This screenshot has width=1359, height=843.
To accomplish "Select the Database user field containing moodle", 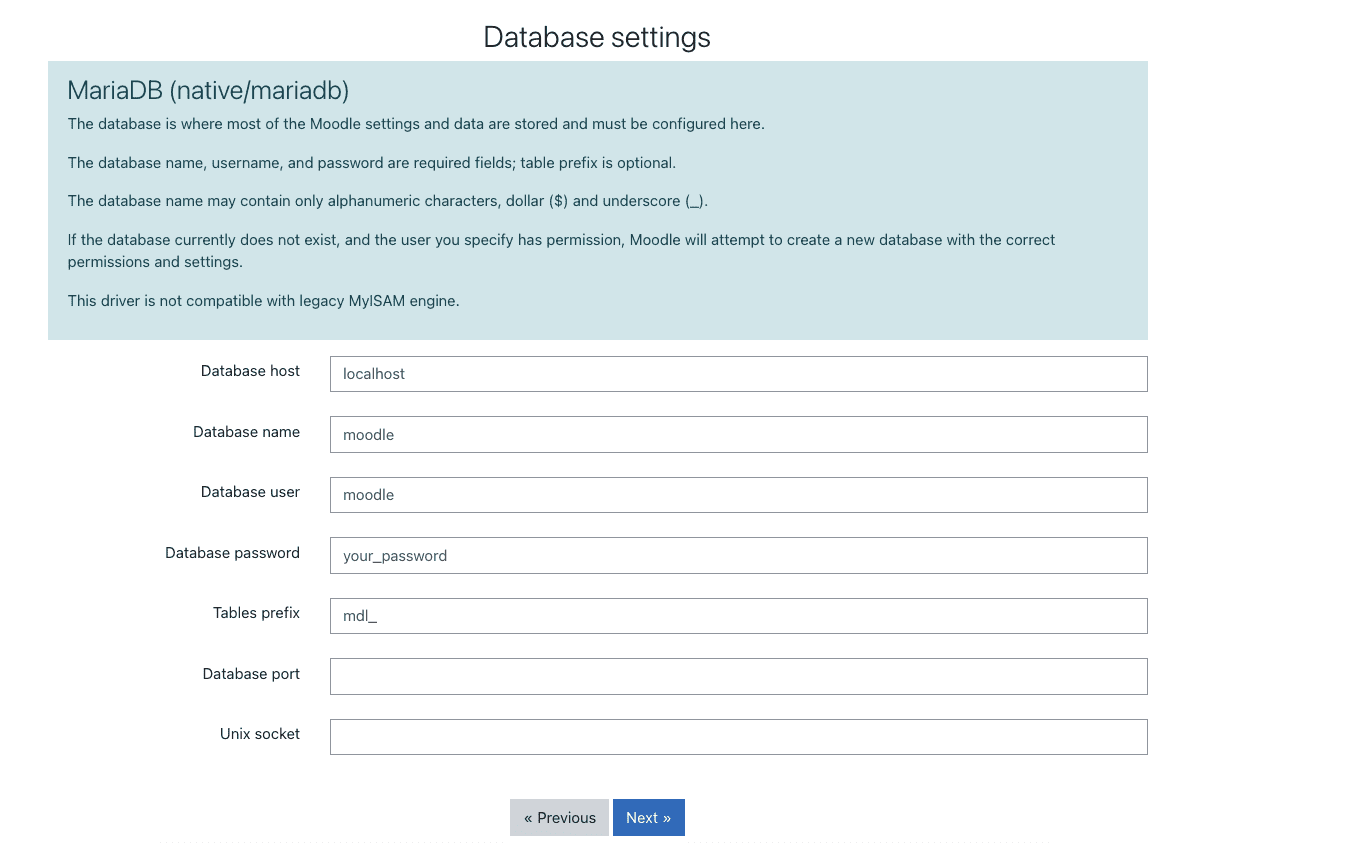I will point(738,495).
